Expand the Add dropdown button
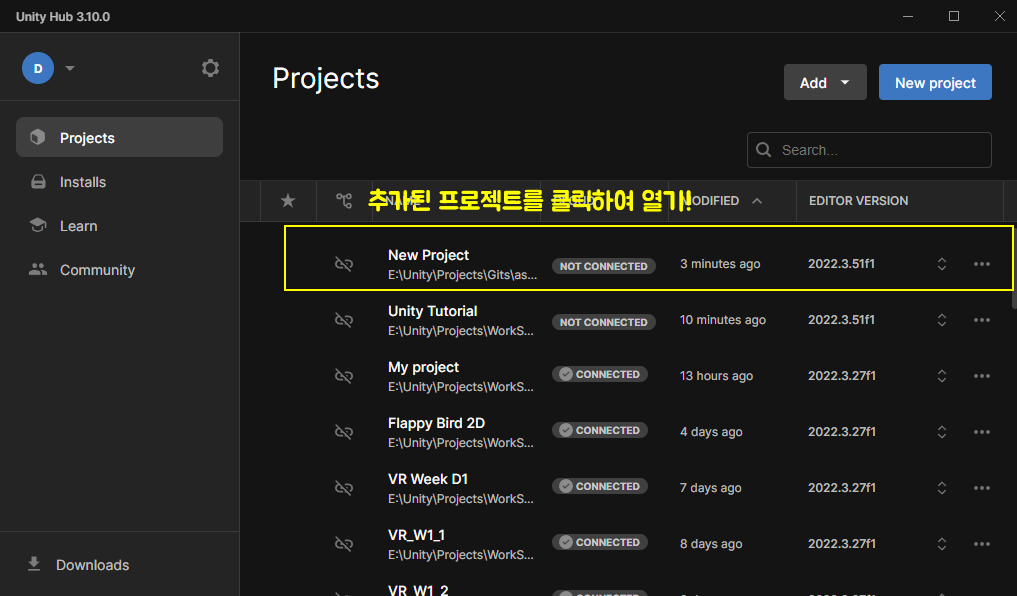The height and width of the screenshot is (596, 1017). click(825, 82)
